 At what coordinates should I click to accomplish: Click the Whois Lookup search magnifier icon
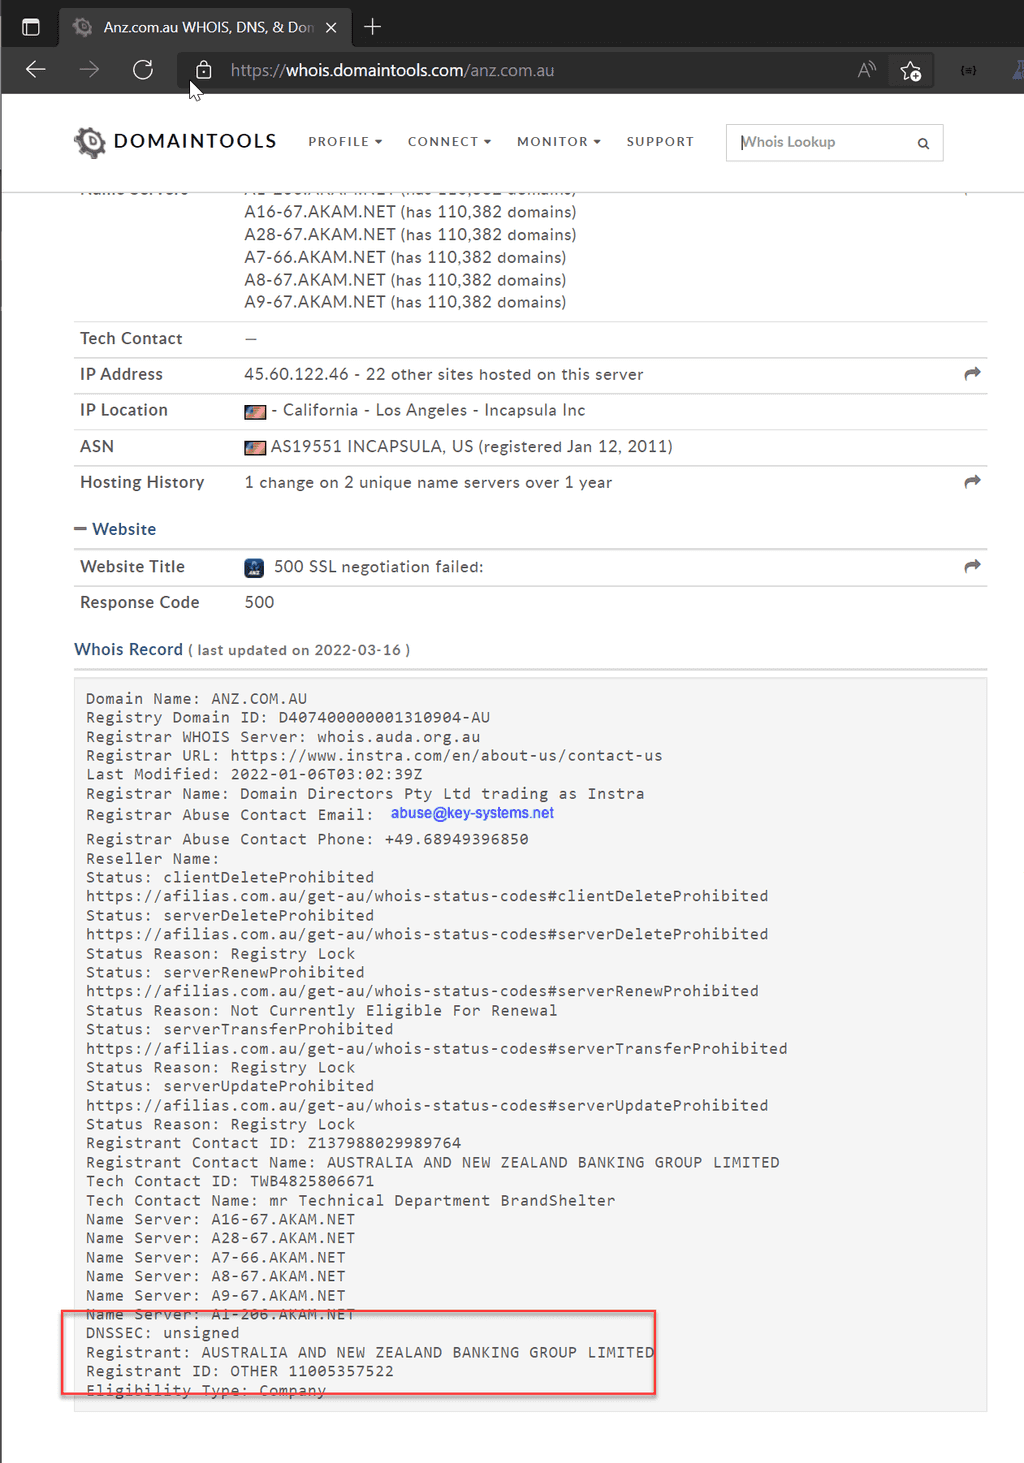point(922,143)
